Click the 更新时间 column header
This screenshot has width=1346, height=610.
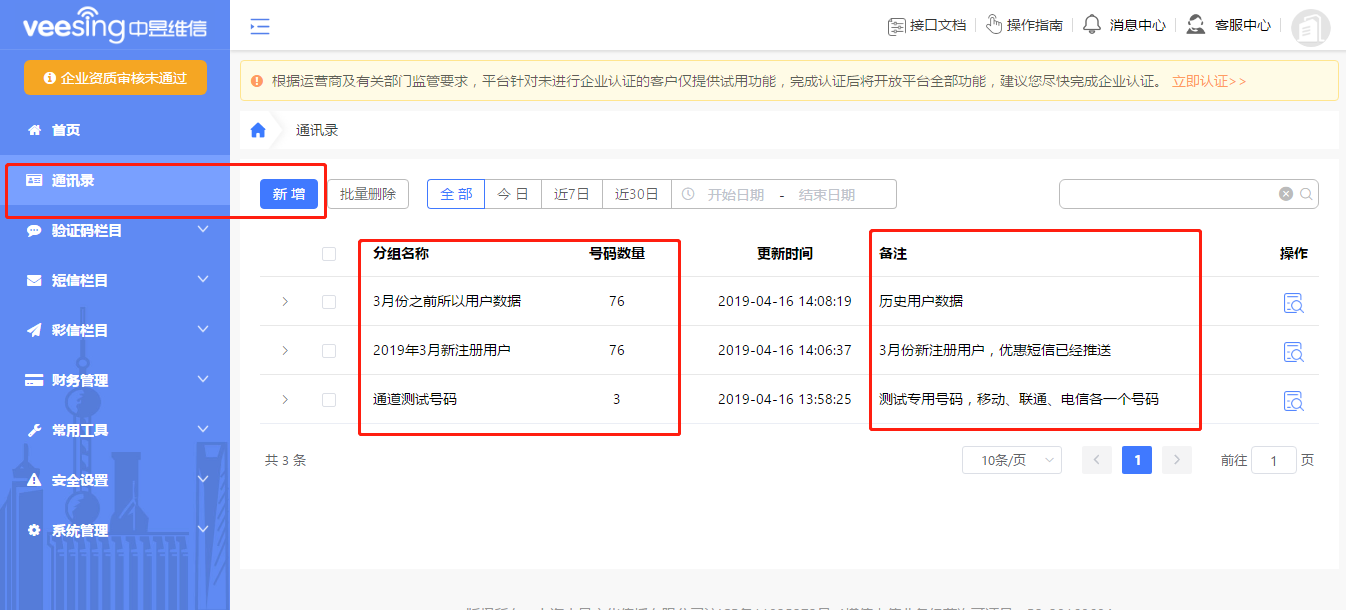[785, 254]
